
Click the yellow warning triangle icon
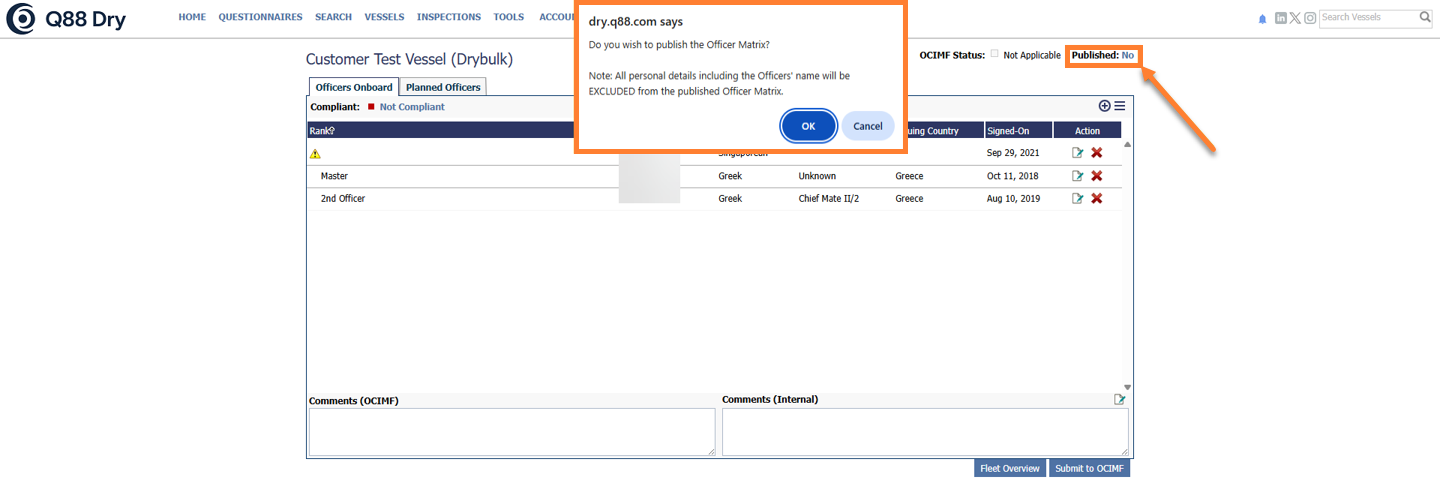pyautogui.click(x=315, y=154)
